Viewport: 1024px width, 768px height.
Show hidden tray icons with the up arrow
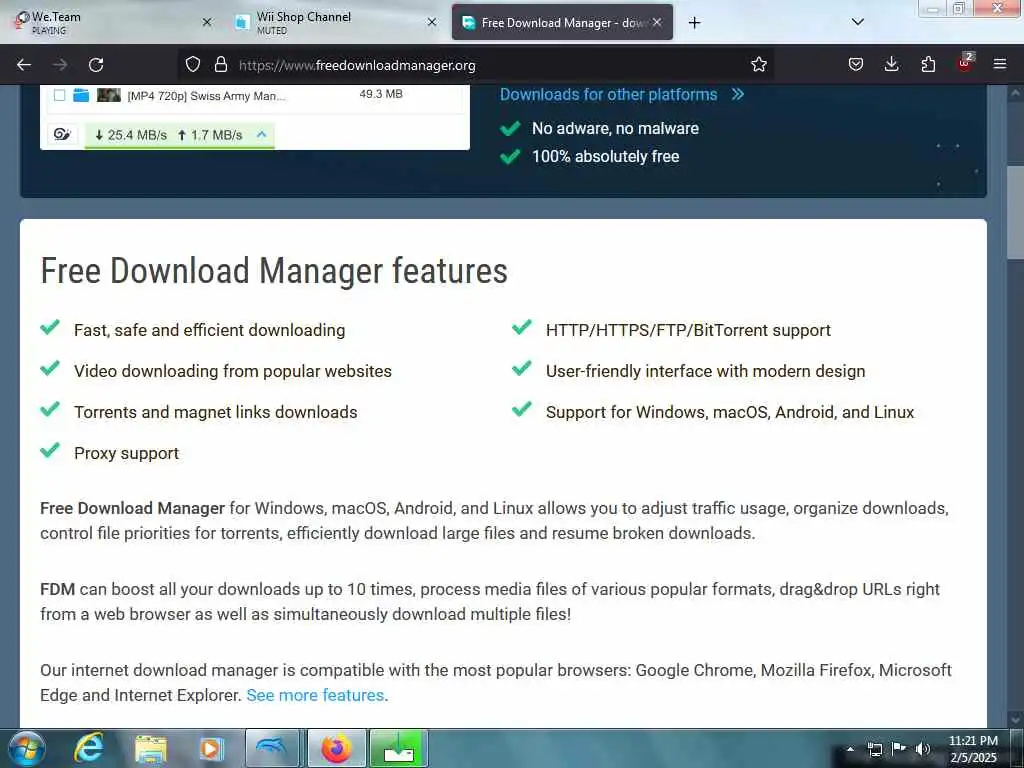tap(850, 749)
